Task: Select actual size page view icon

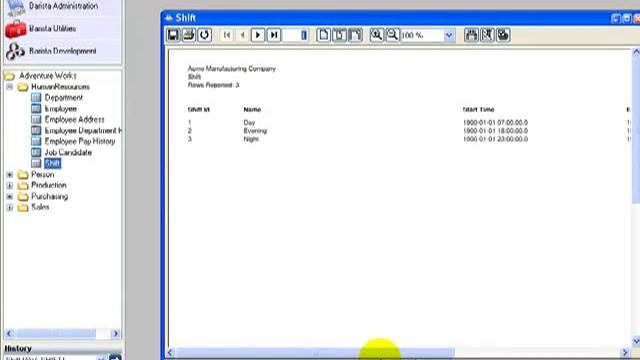Action: pos(324,35)
